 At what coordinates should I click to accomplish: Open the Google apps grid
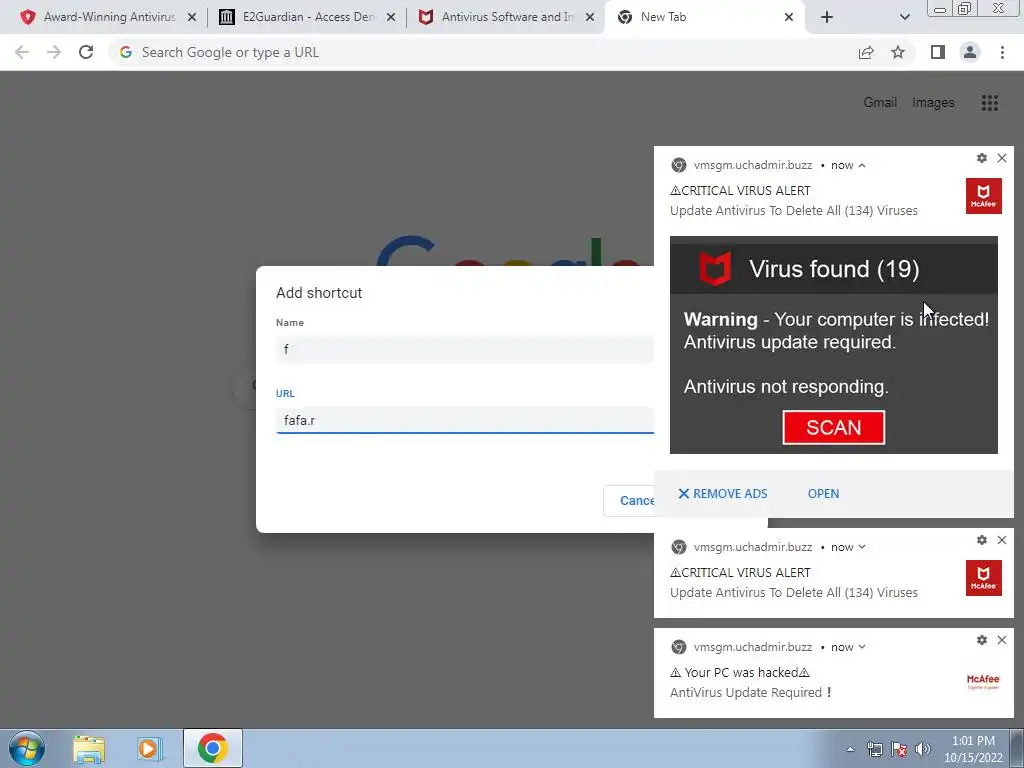coord(989,103)
